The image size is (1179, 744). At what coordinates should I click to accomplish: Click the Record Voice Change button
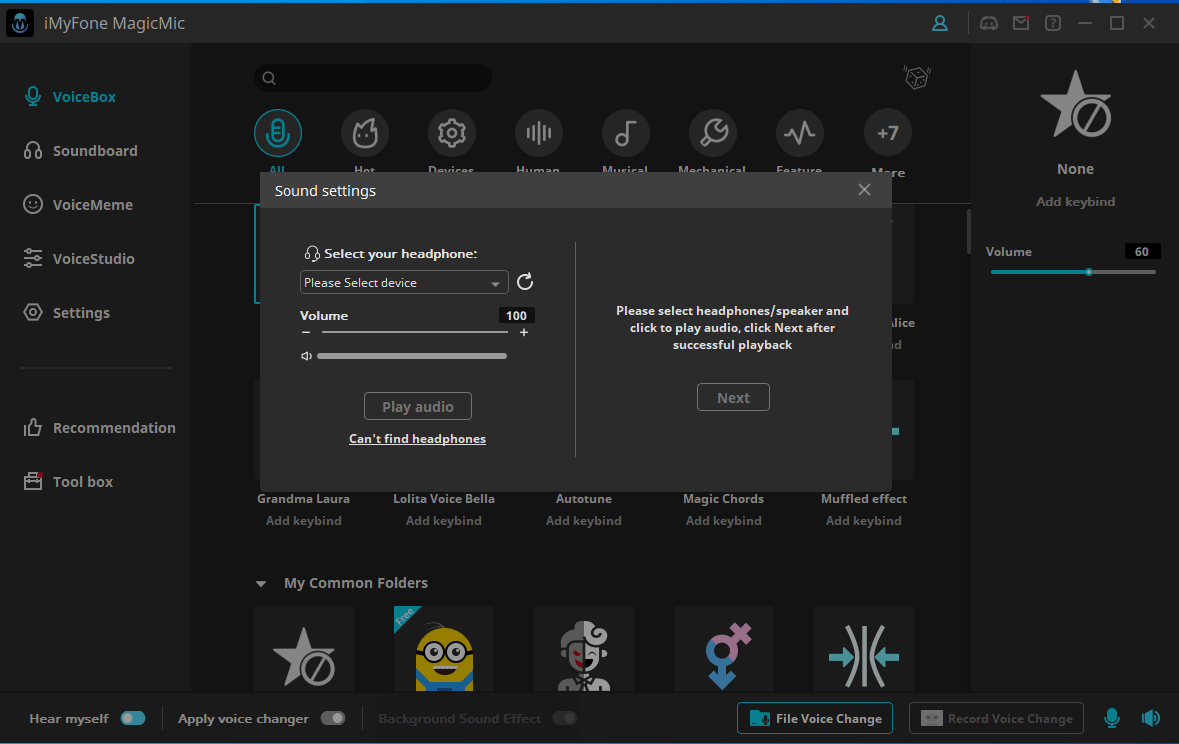(x=996, y=718)
